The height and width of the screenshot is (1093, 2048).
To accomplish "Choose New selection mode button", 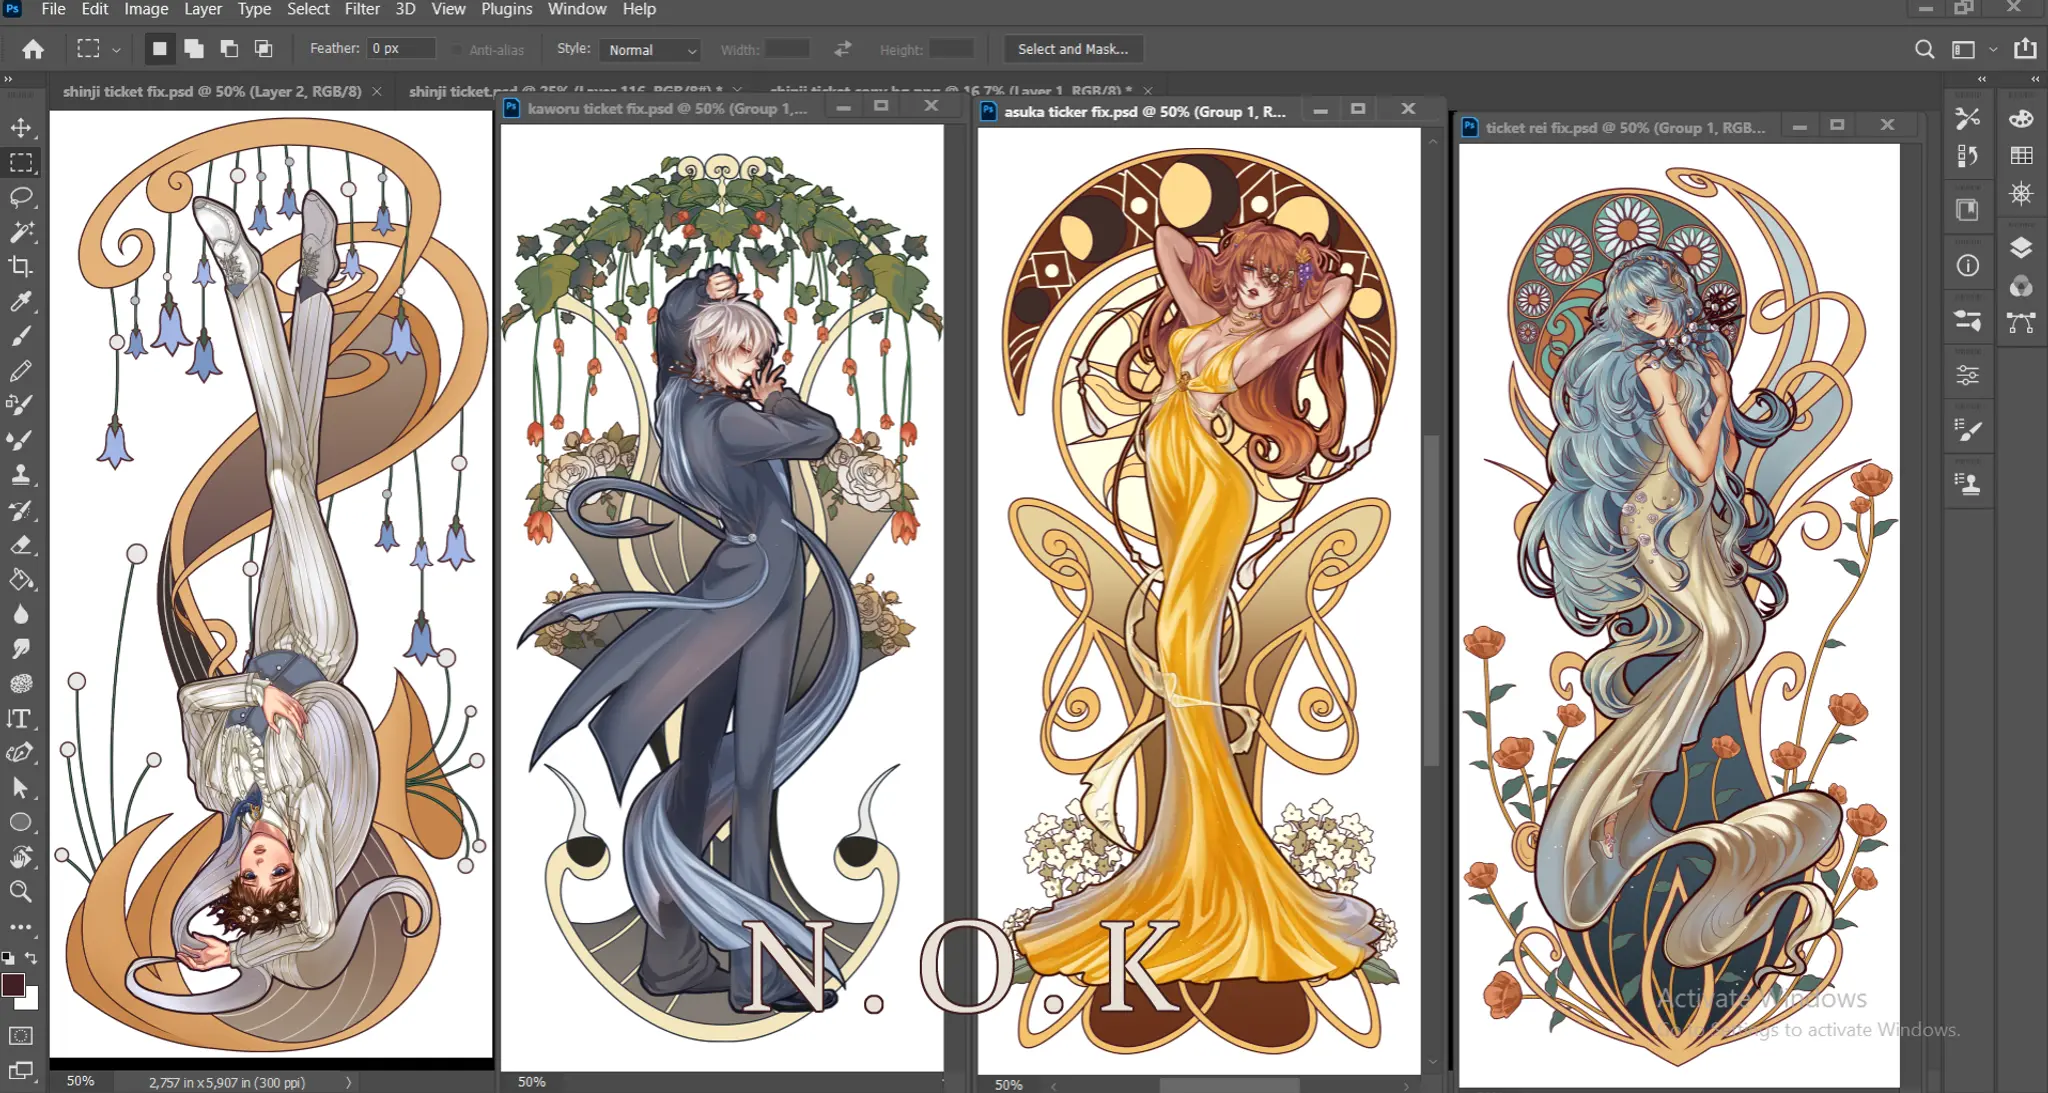I will pyautogui.click(x=159, y=48).
